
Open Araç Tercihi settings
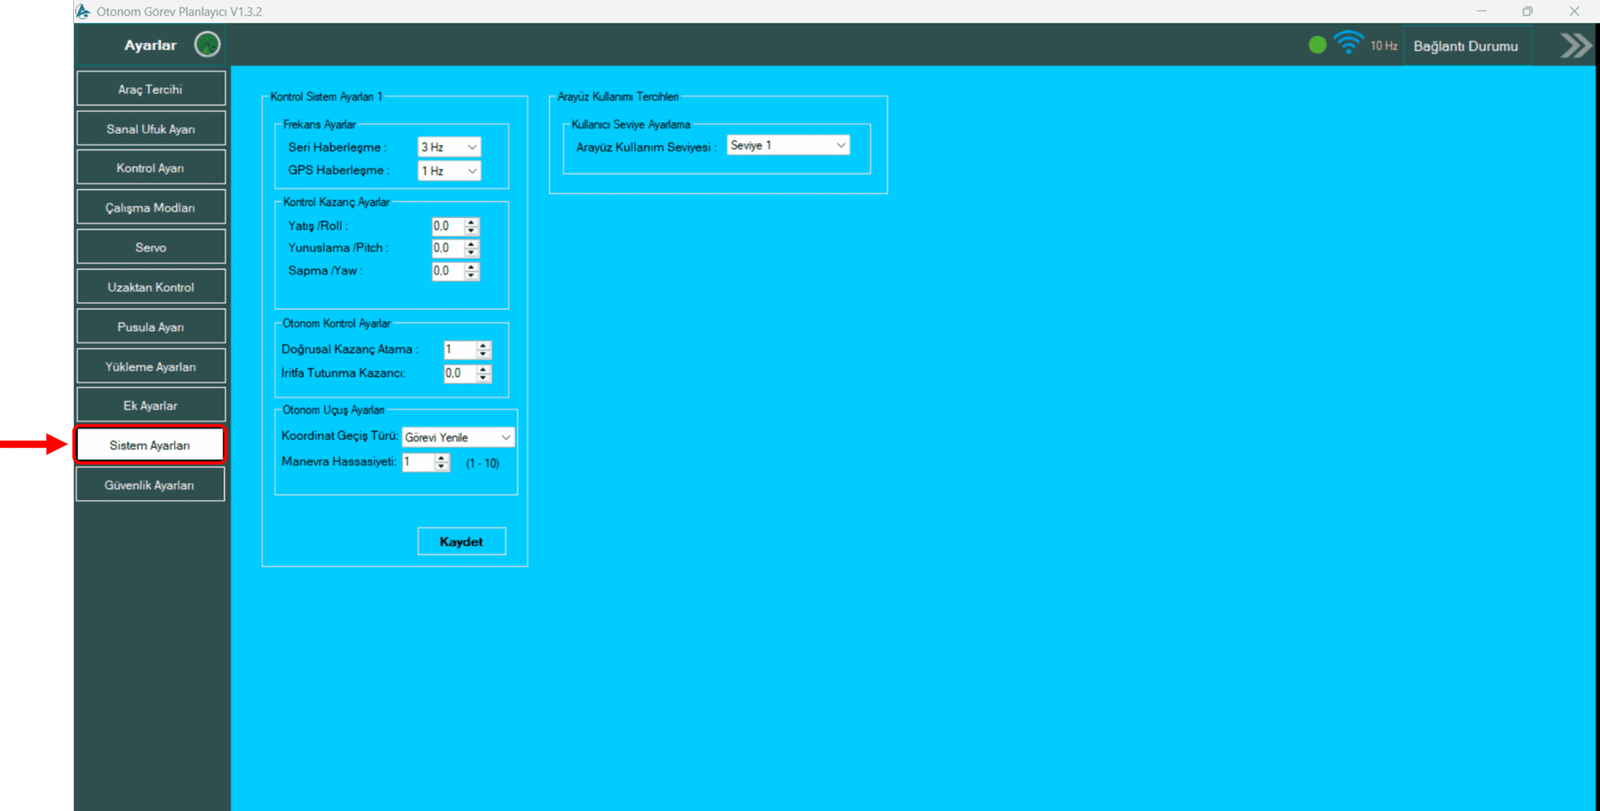(x=151, y=89)
